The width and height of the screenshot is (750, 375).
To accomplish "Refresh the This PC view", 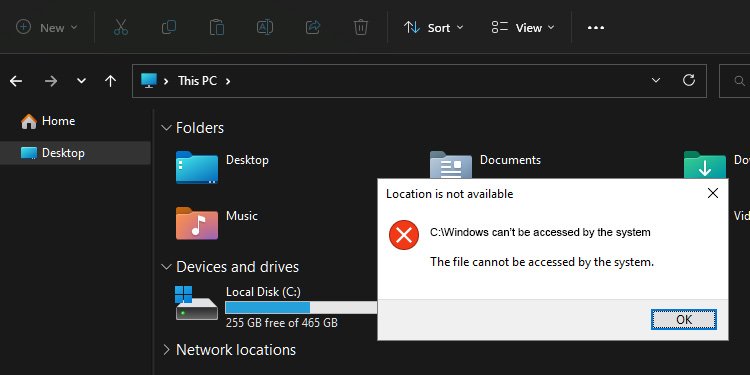I will 689,80.
